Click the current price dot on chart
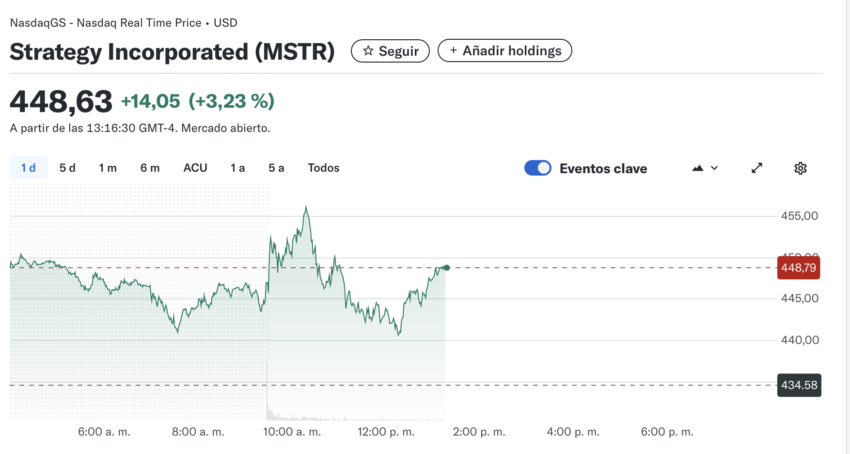Viewport: 850px width, 454px height. (x=446, y=267)
